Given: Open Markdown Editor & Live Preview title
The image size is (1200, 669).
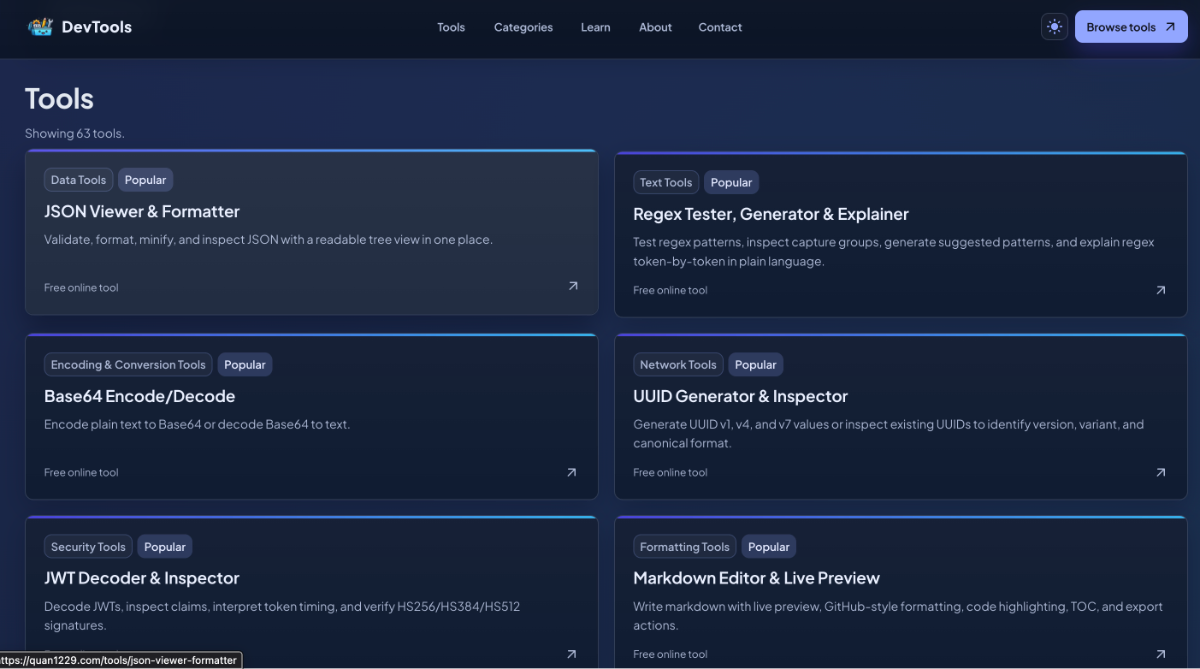Looking at the screenshot, I should pyautogui.click(x=756, y=578).
